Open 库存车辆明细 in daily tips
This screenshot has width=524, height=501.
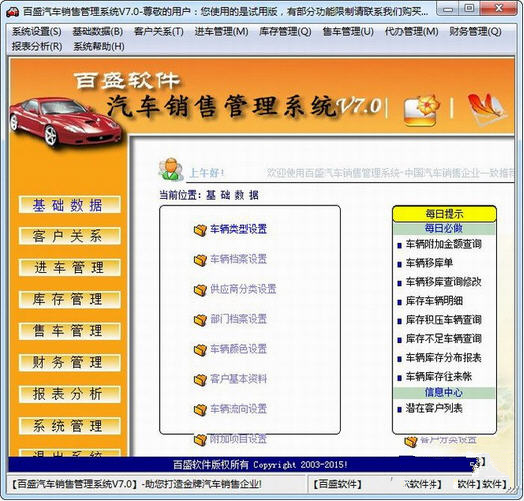click(434, 301)
